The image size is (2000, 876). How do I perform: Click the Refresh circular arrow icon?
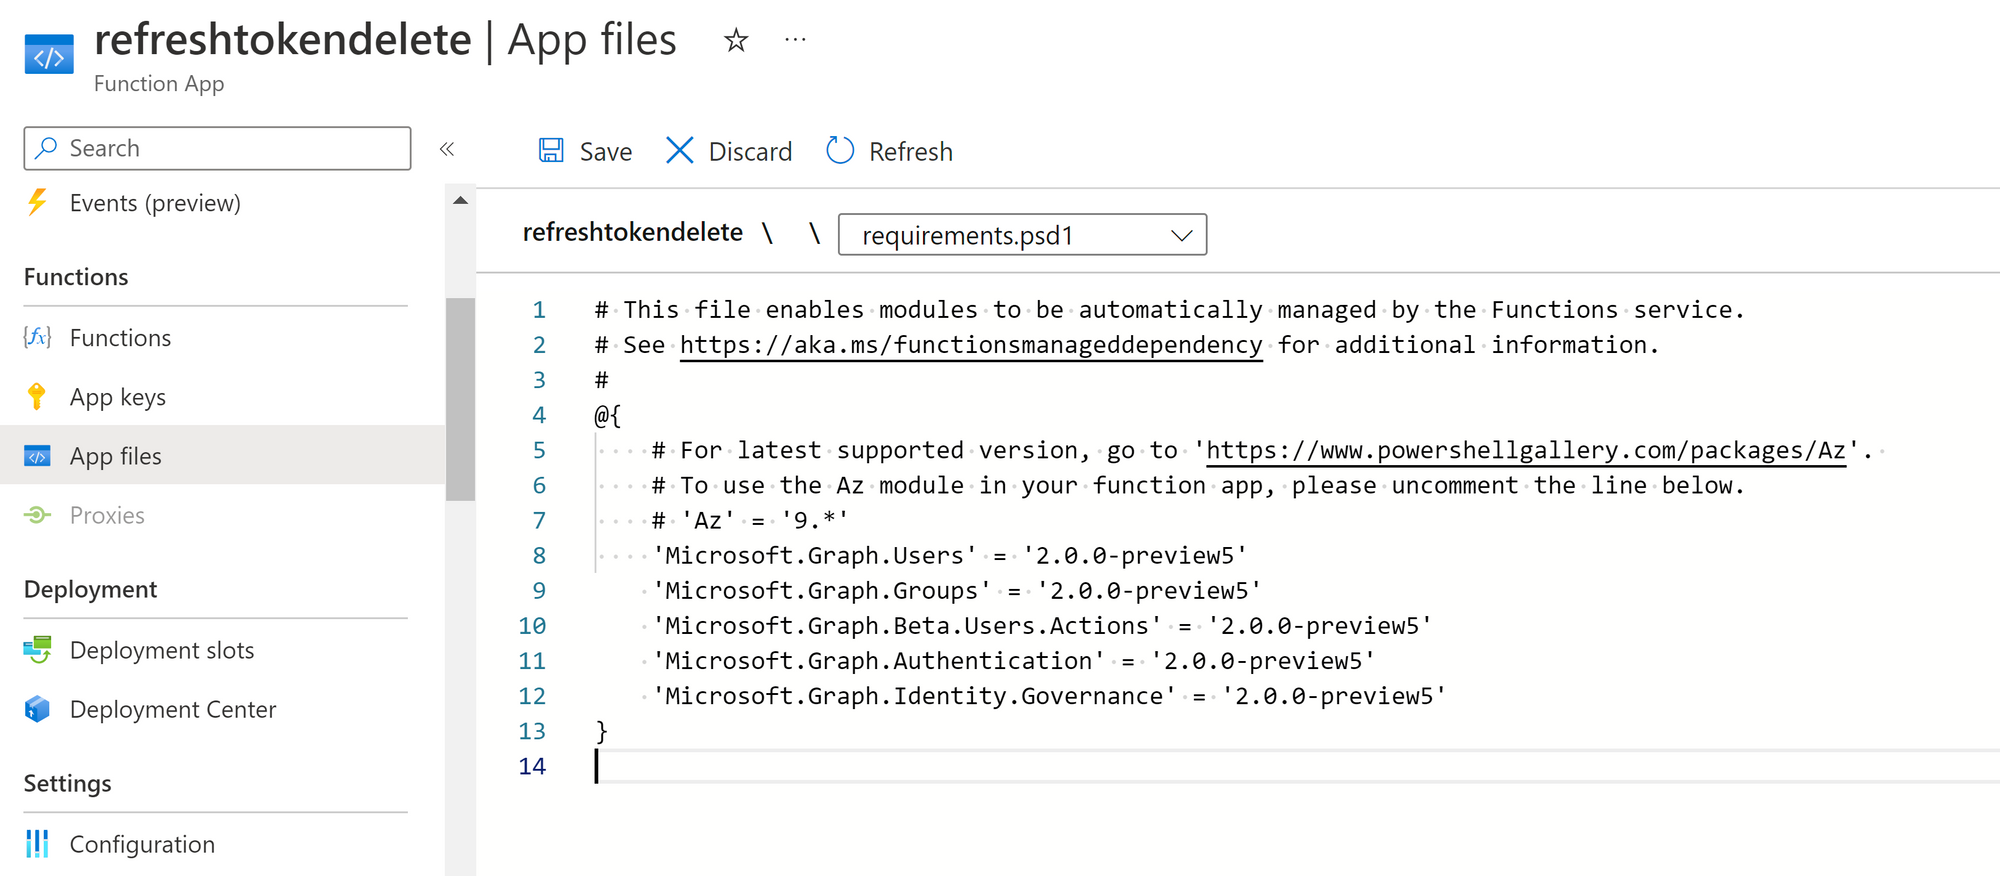(x=840, y=150)
